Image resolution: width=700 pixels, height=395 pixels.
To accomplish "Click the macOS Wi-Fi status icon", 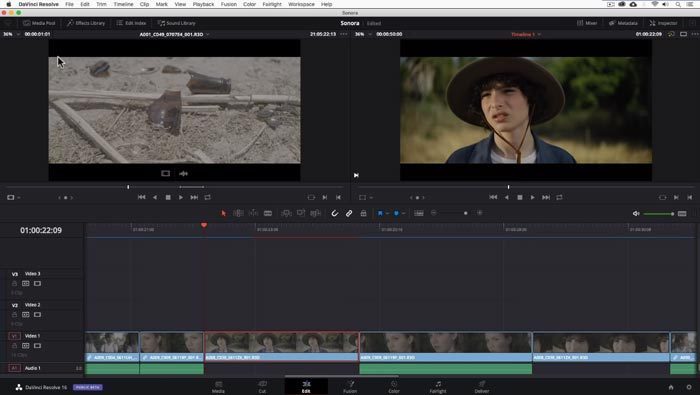I will 654,4.
